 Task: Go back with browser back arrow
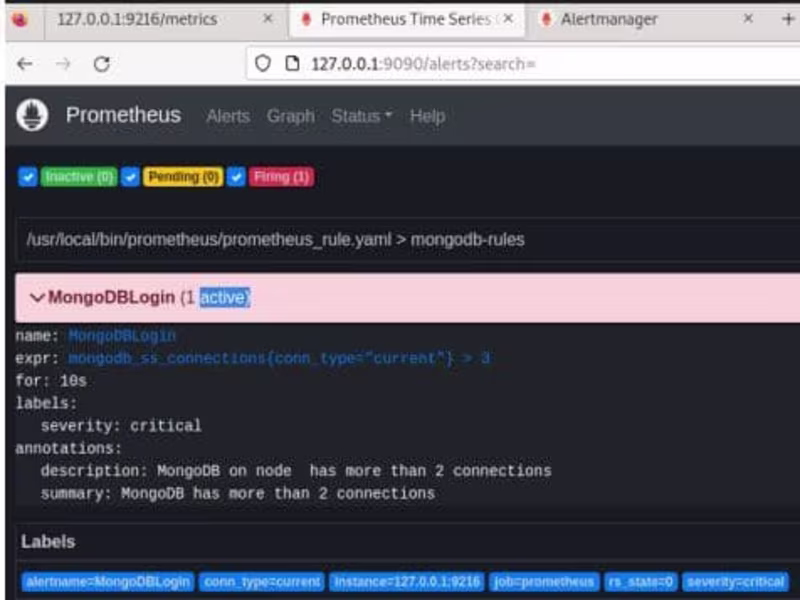24,64
